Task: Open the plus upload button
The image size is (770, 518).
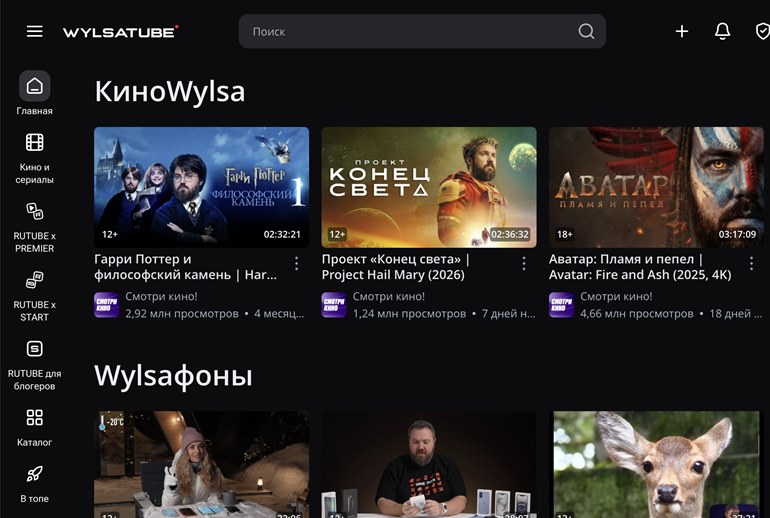Action: (682, 31)
